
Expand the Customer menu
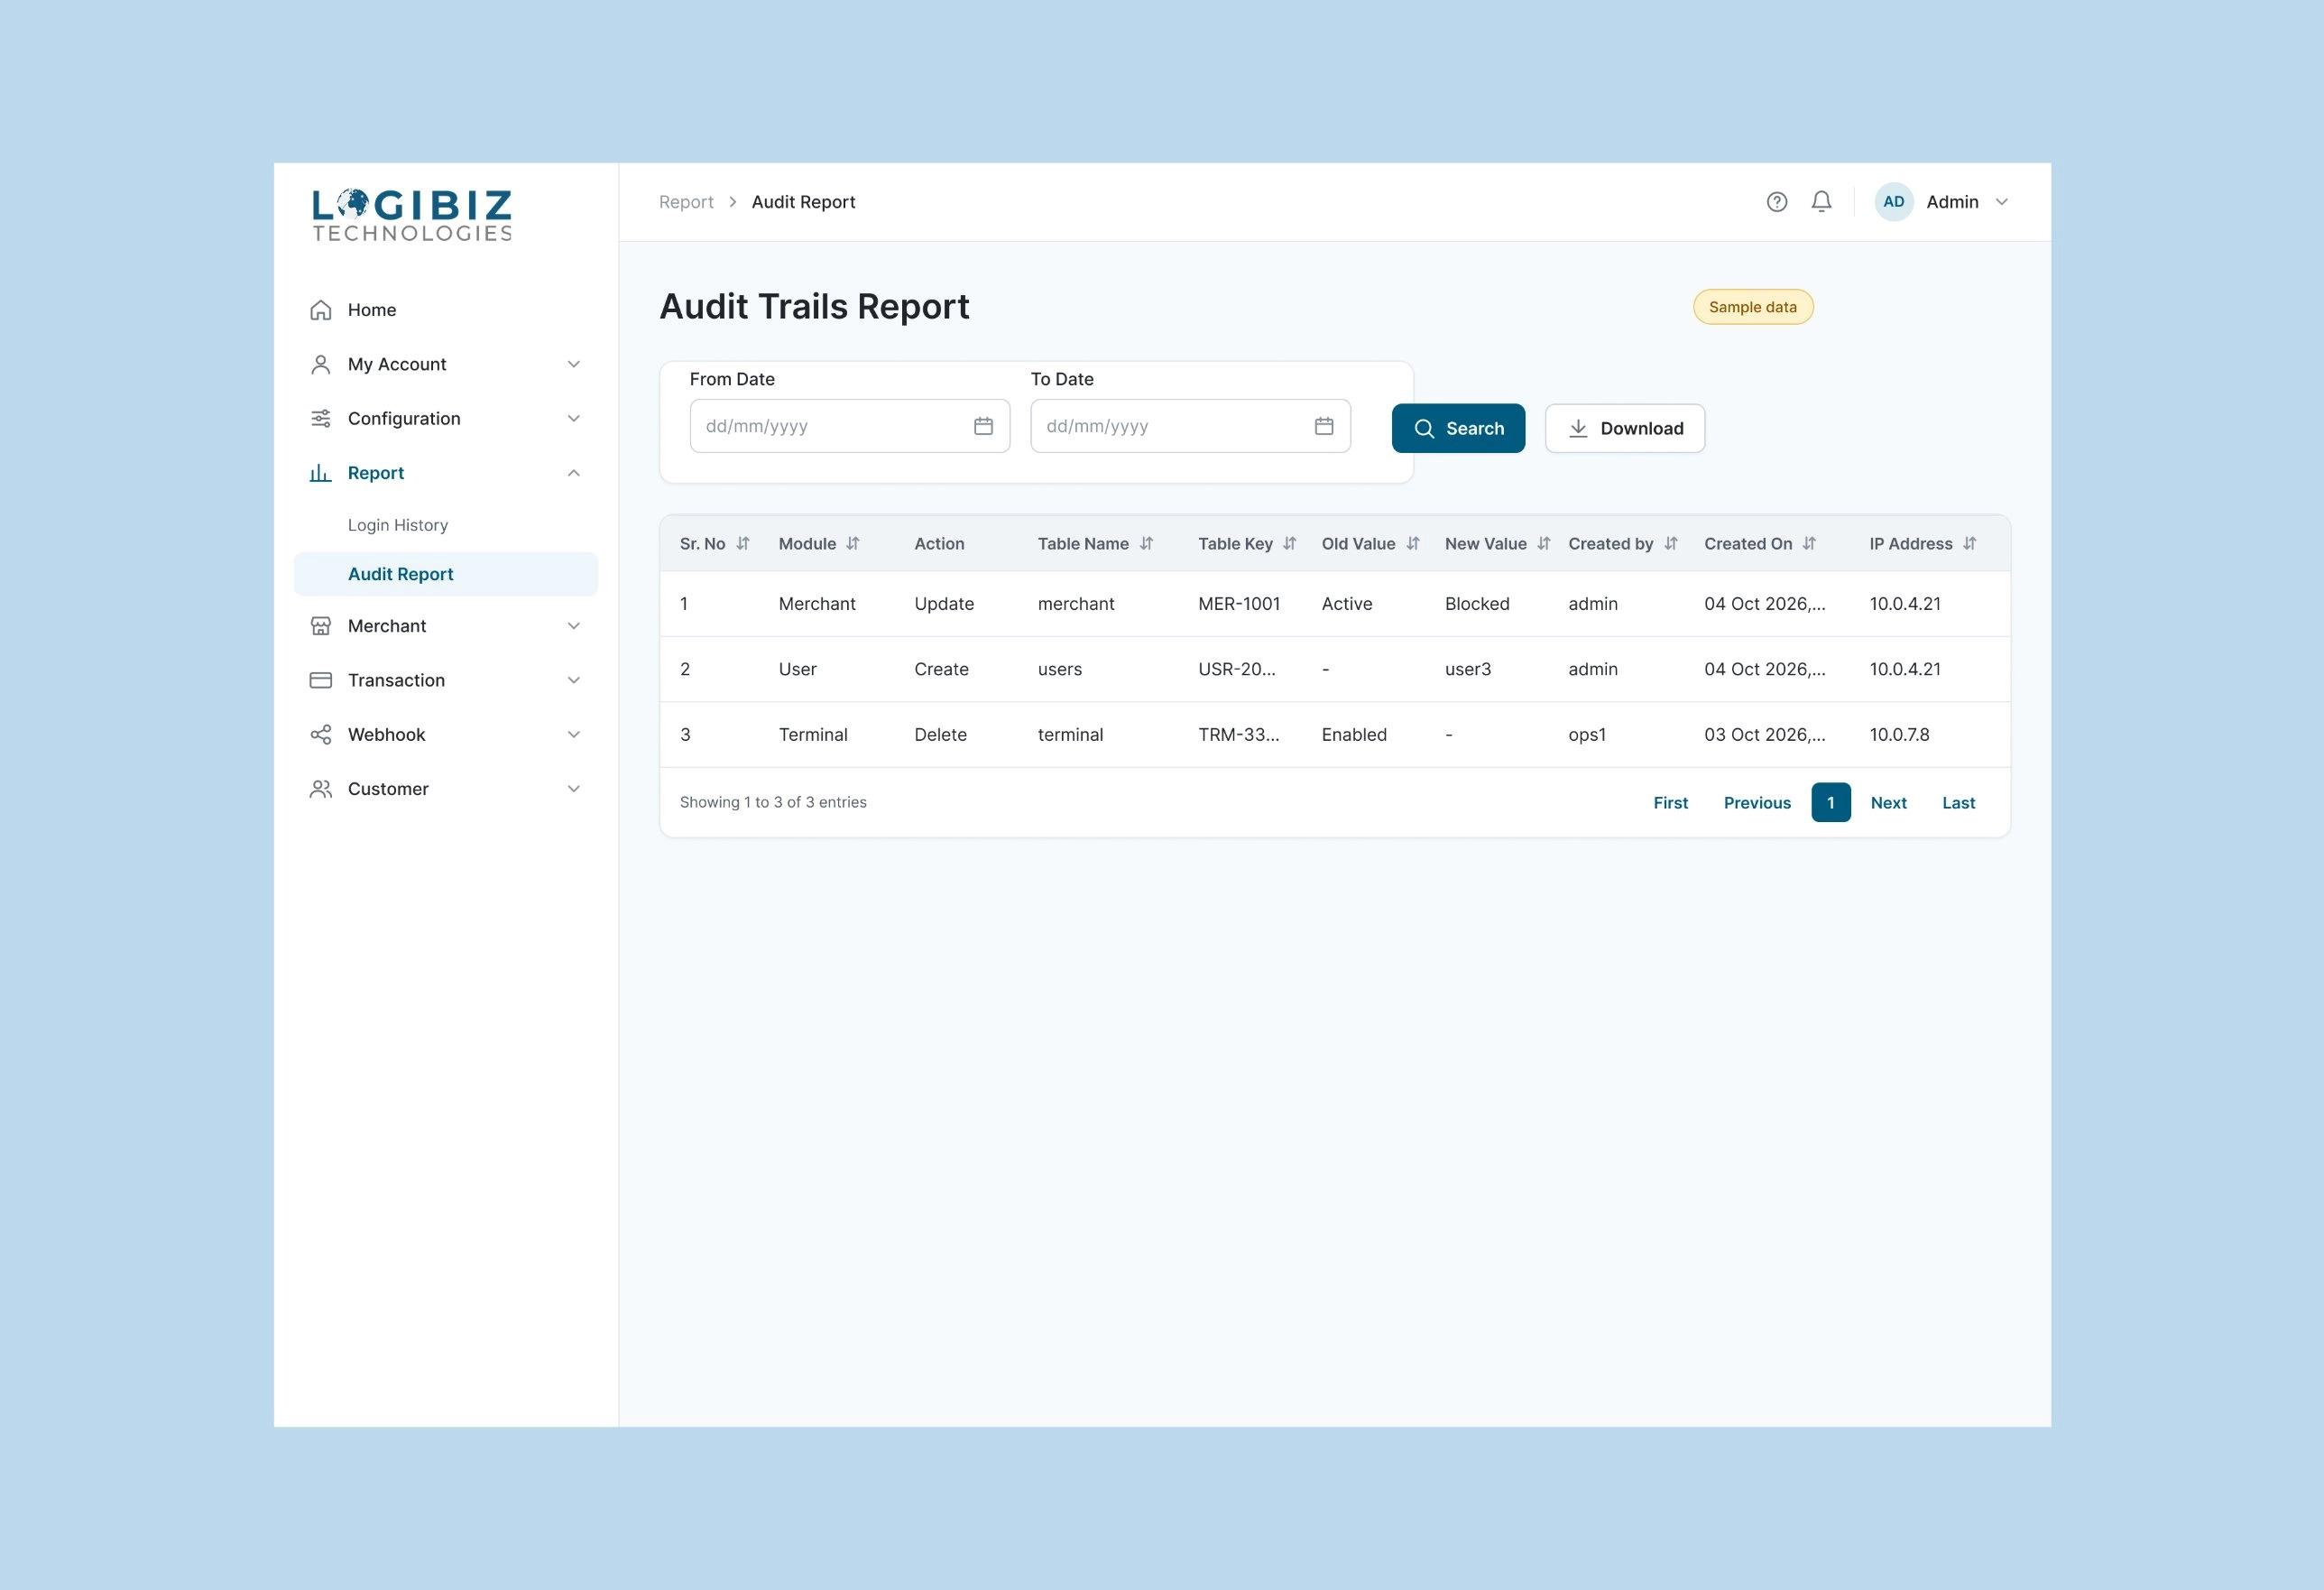pos(446,789)
